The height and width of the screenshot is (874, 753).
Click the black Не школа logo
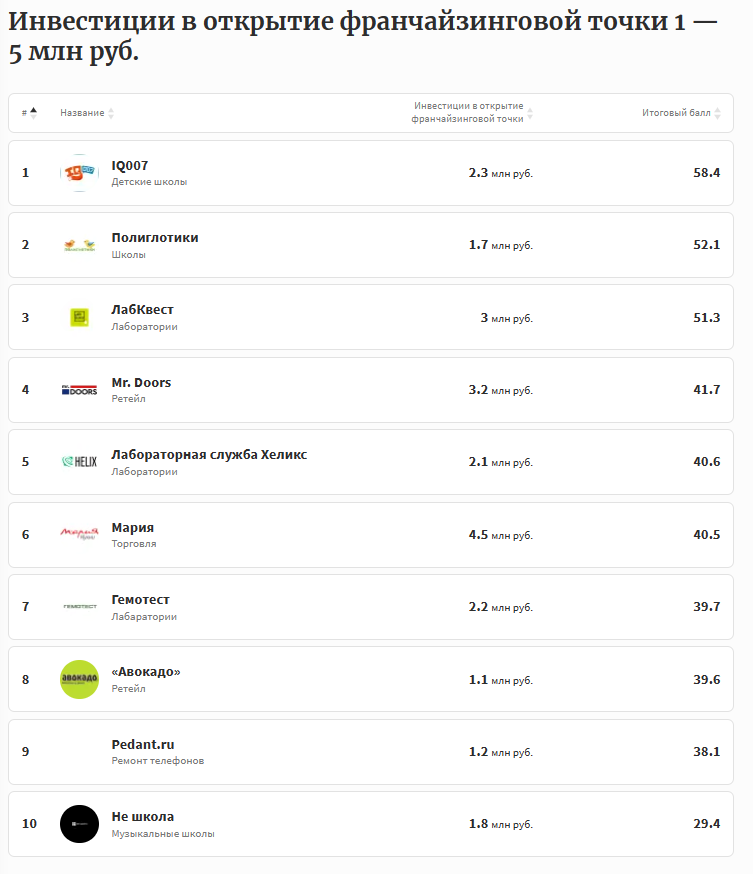79,824
